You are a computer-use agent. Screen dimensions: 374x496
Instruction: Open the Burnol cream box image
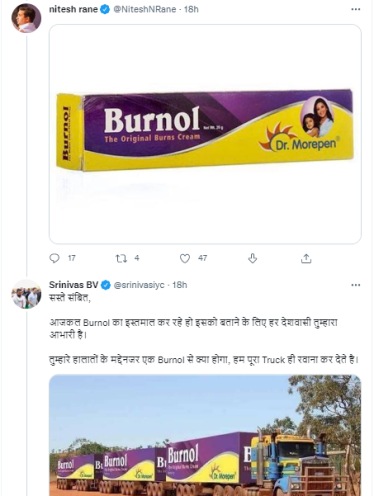(205, 134)
